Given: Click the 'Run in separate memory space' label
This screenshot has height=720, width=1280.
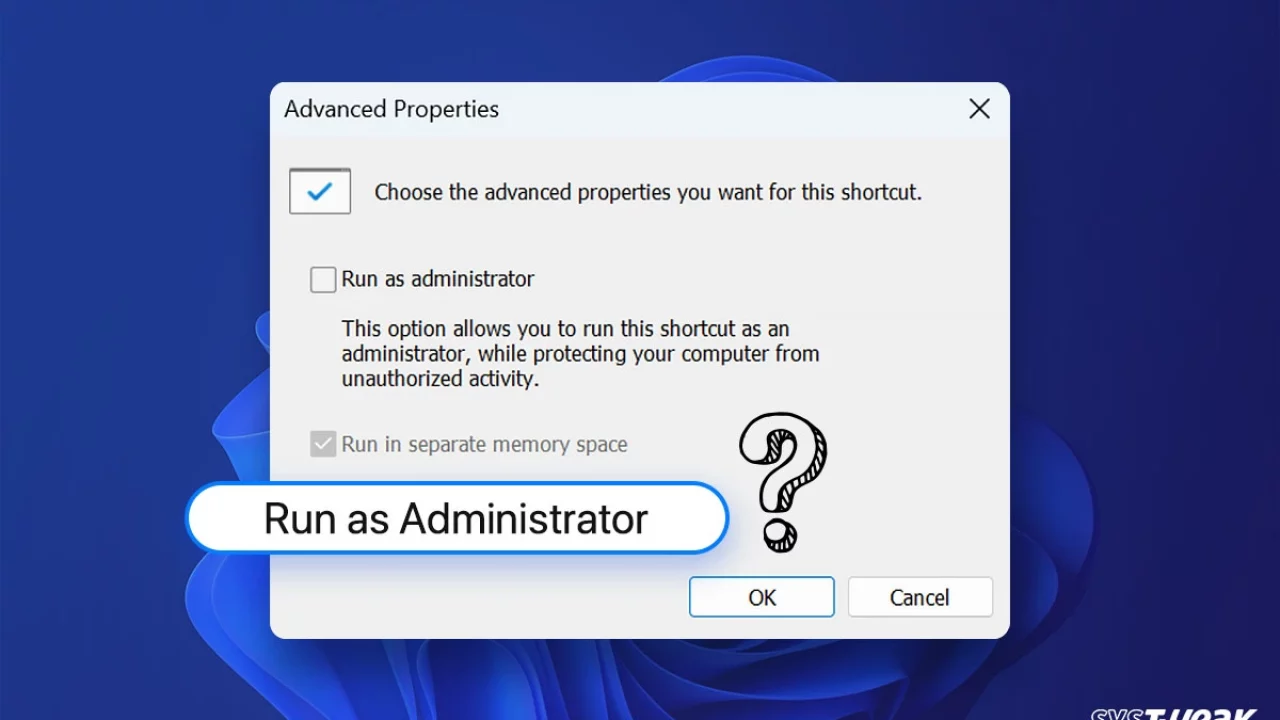Looking at the screenshot, I should (484, 444).
